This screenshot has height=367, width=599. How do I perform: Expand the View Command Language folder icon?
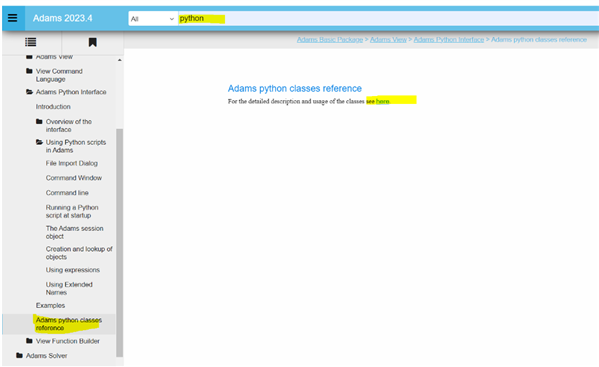click(29, 71)
